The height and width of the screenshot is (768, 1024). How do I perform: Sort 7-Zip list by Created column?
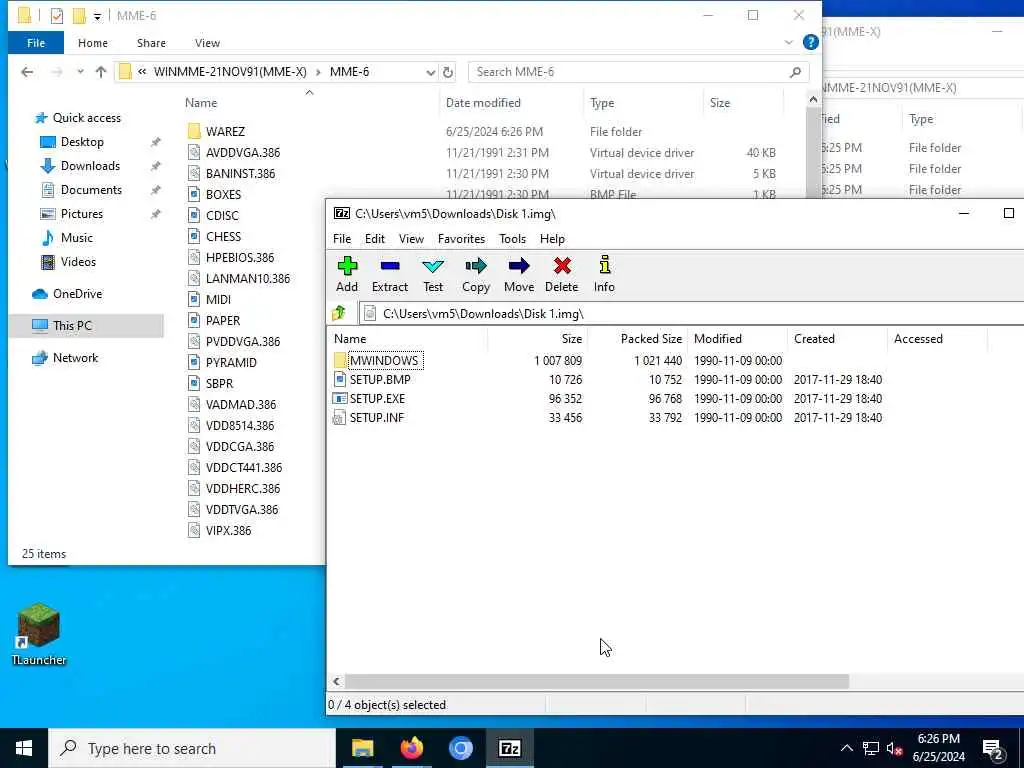837,339
